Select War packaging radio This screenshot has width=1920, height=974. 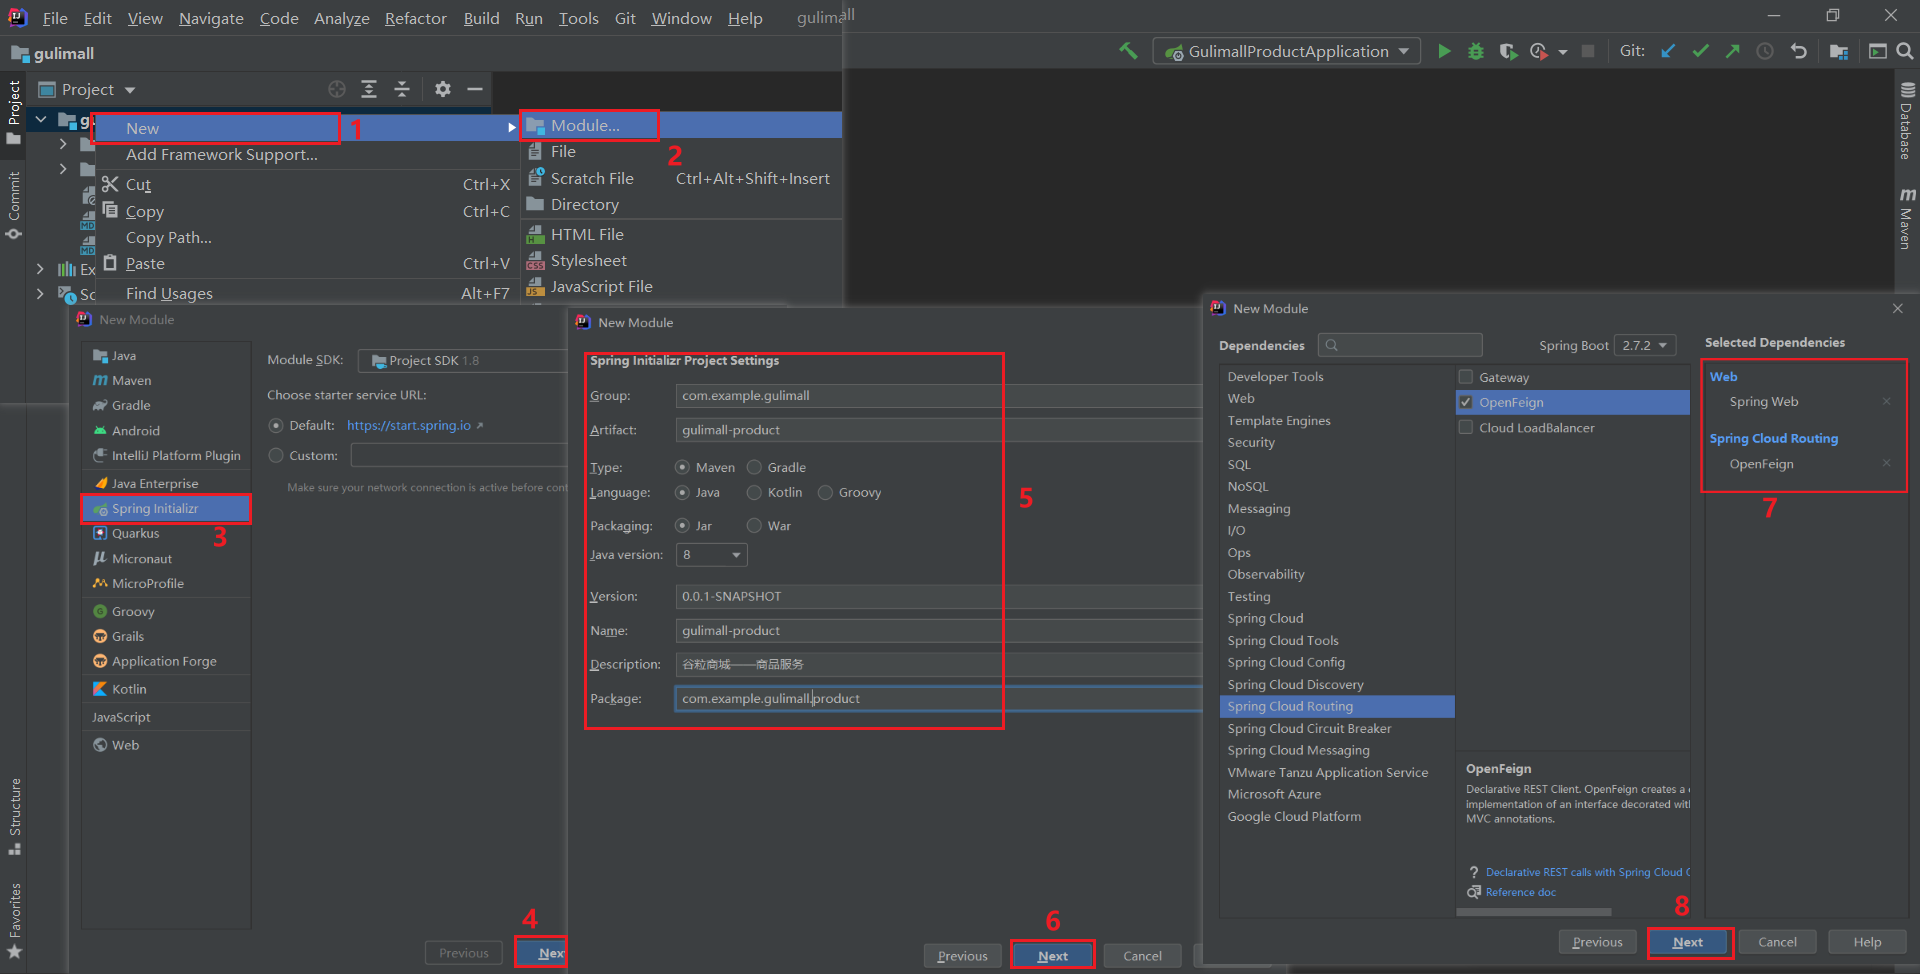click(754, 525)
